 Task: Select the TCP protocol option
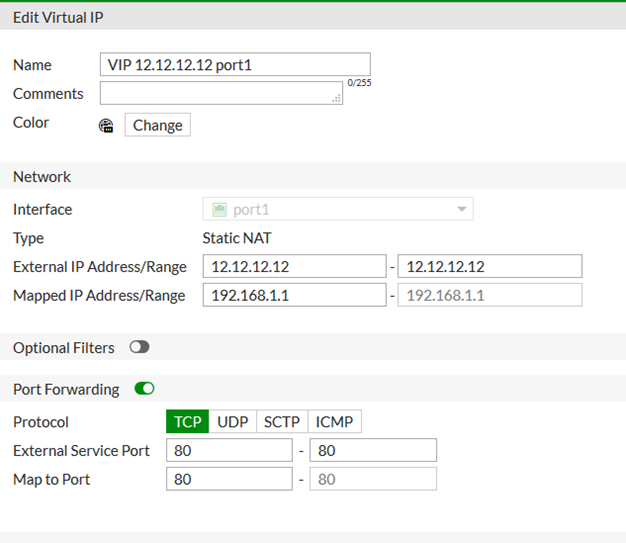coord(187,421)
